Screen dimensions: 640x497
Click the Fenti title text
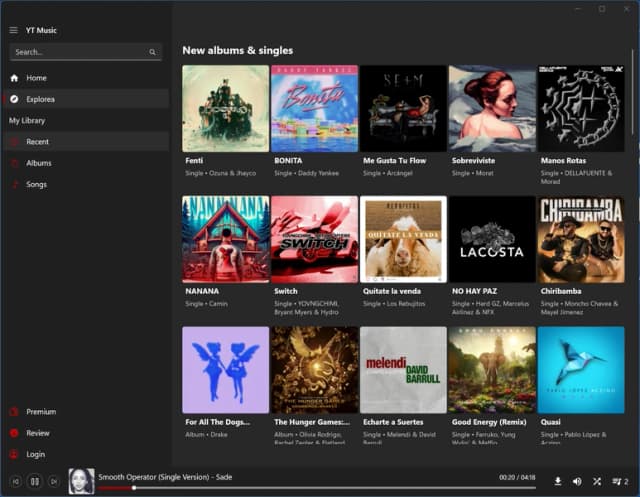tap(194, 161)
